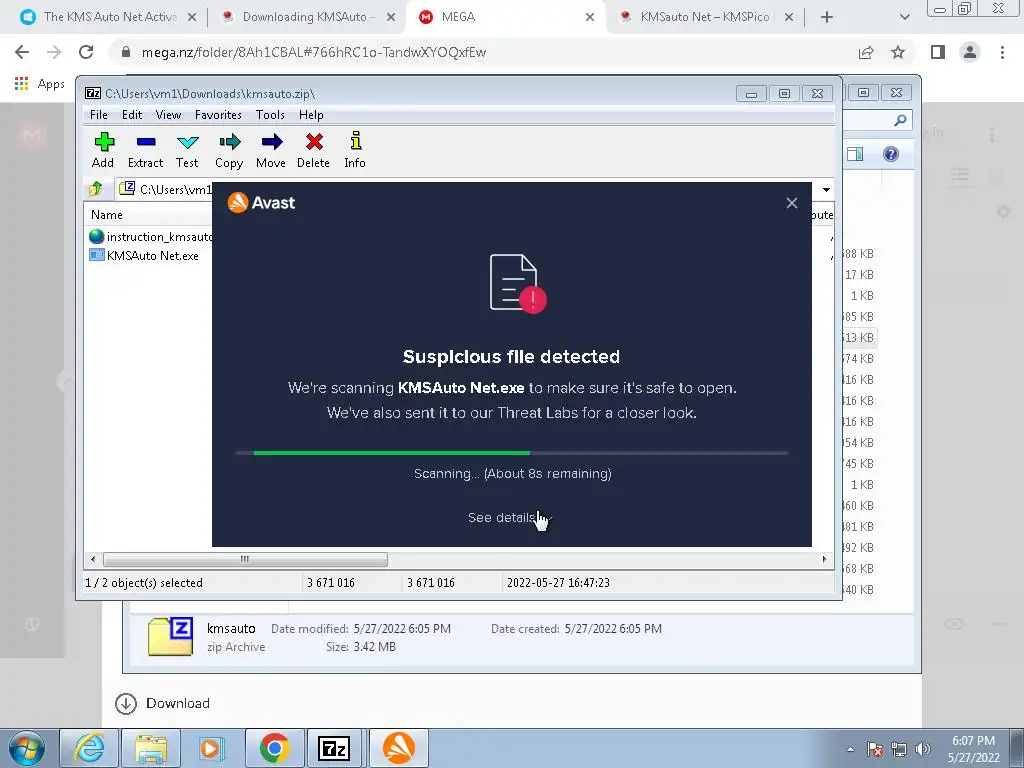Show hidden system tray icons

(x=850, y=750)
